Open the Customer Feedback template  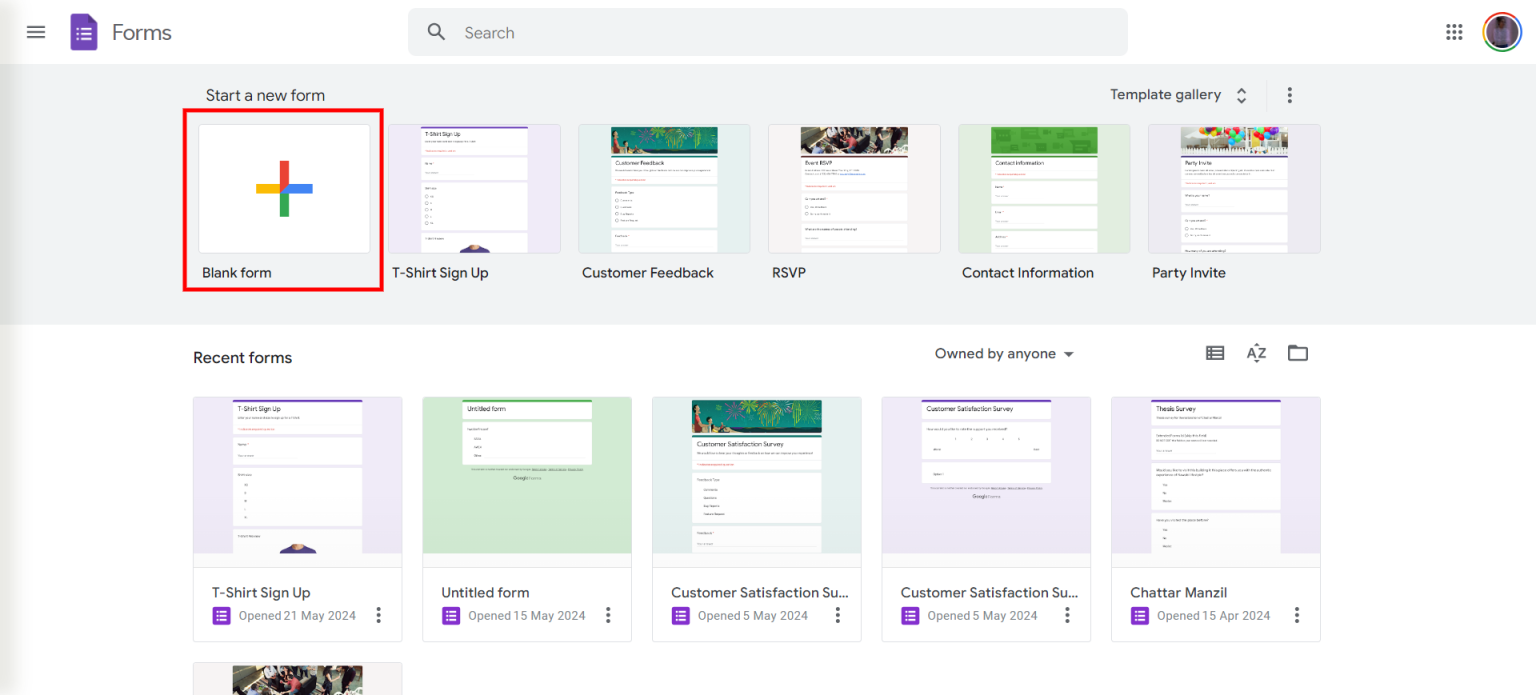[664, 189]
